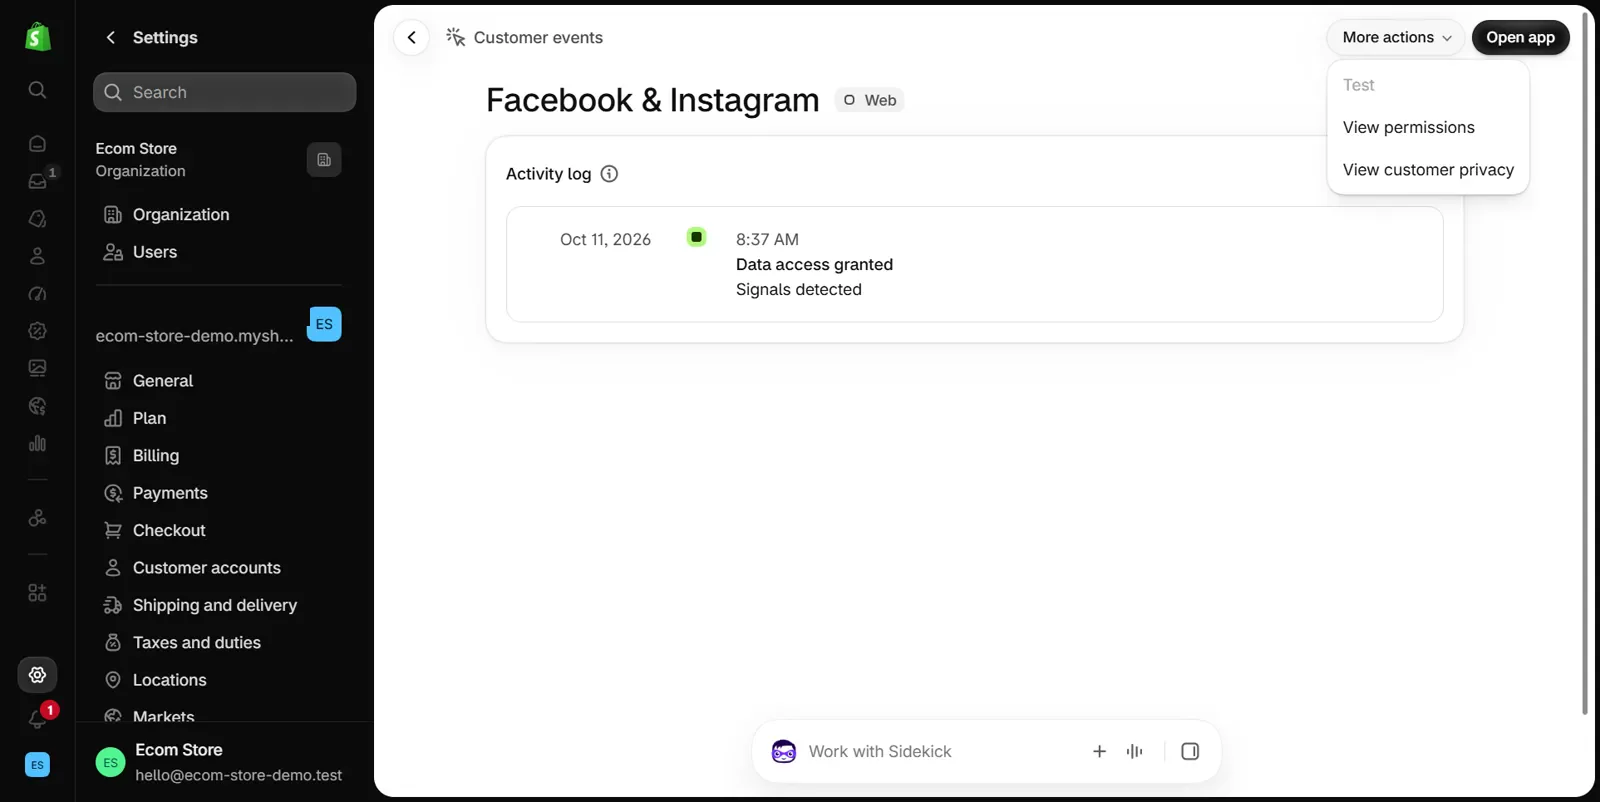The width and height of the screenshot is (1600, 802).
Task: Open the Products tag icon in left rail
Action: pyautogui.click(x=37, y=218)
